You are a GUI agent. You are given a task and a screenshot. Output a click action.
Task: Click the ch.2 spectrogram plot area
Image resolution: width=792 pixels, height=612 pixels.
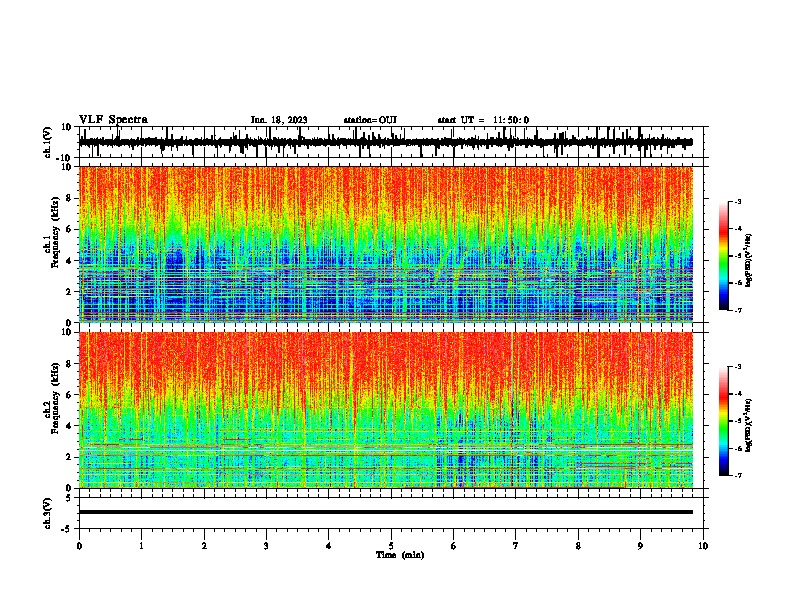click(x=386, y=410)
